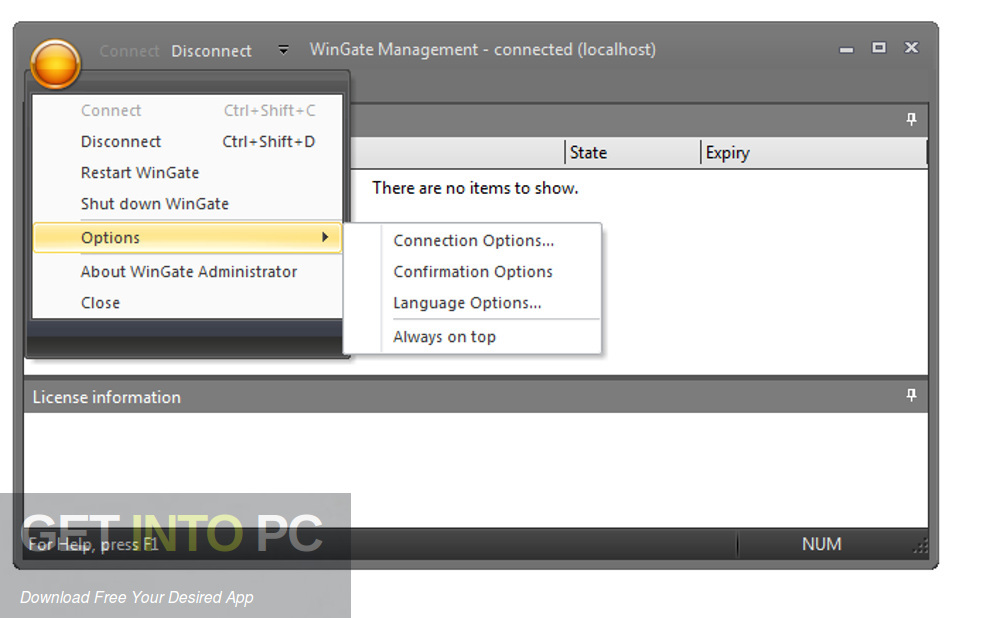Click 'There are no items to show.' text
This screenshot has height=618, width=1000.
pyautogui.click(x=475, y=188)
